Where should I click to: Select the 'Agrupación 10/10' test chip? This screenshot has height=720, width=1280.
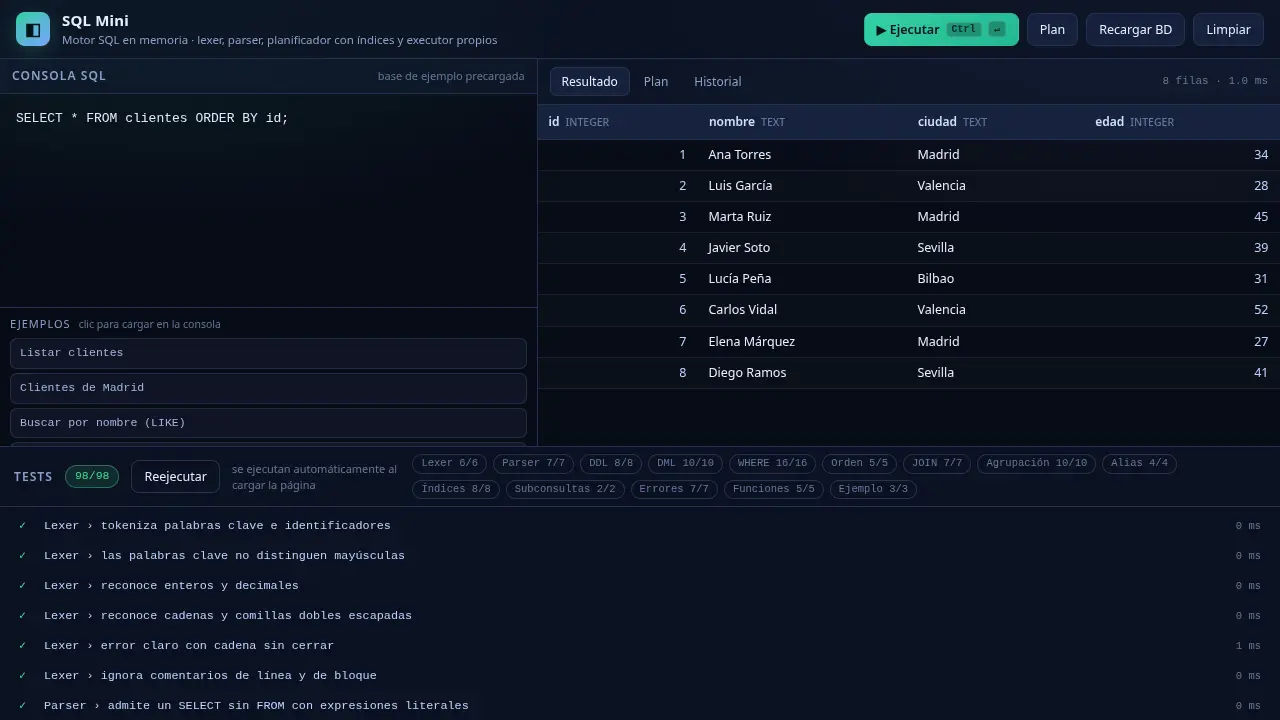tap(1037, 464)
